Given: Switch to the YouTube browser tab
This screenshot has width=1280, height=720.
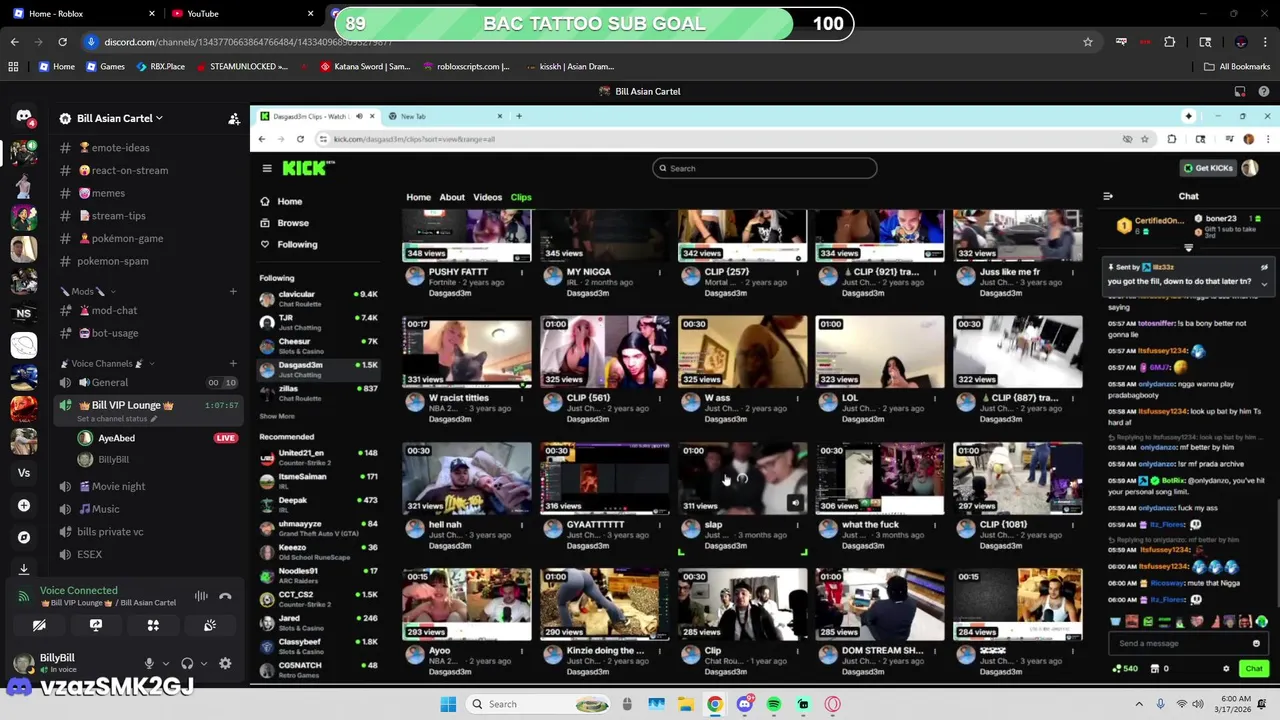Looking at the screenshot, I should pyautogui.click(x=239, y=13).
